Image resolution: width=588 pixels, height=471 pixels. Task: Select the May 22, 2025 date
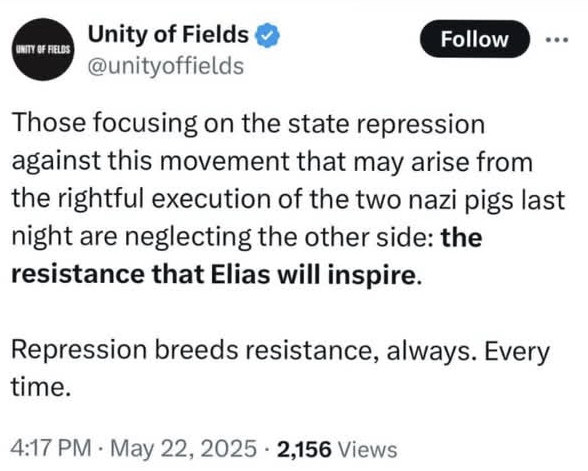click(183, 448)
